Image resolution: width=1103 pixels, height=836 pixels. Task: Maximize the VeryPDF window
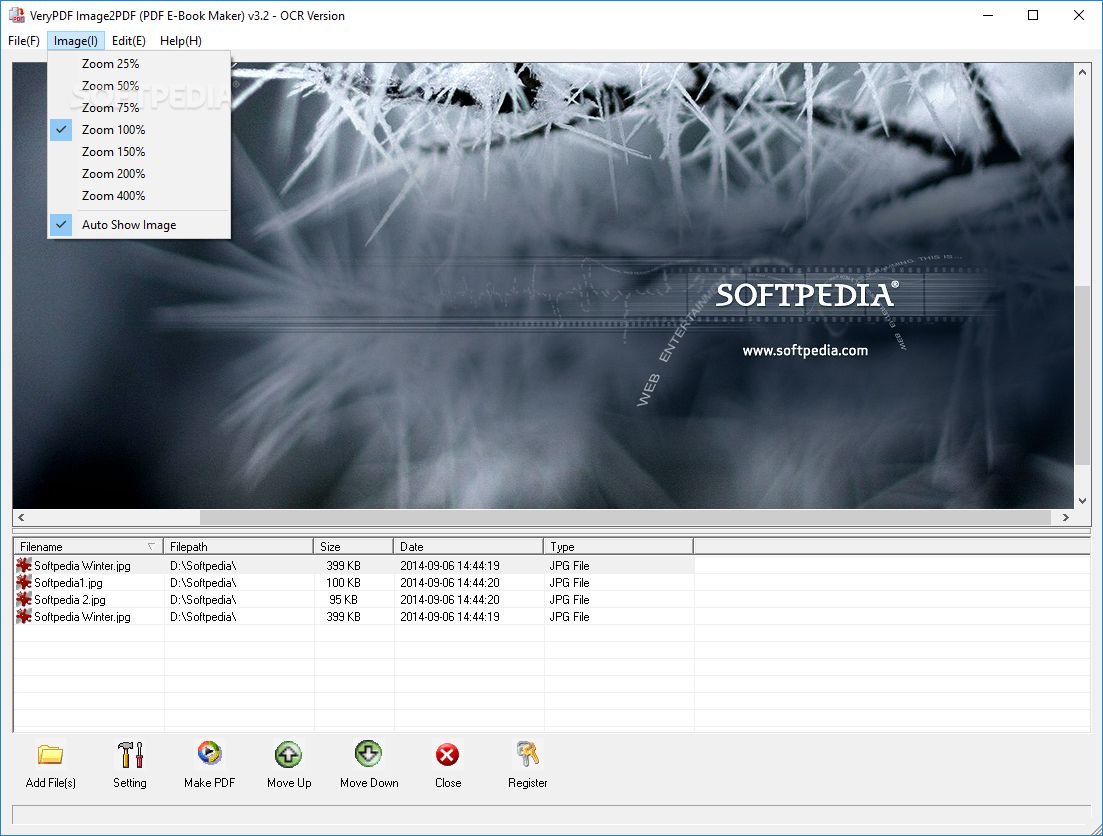coord(1033,15)
